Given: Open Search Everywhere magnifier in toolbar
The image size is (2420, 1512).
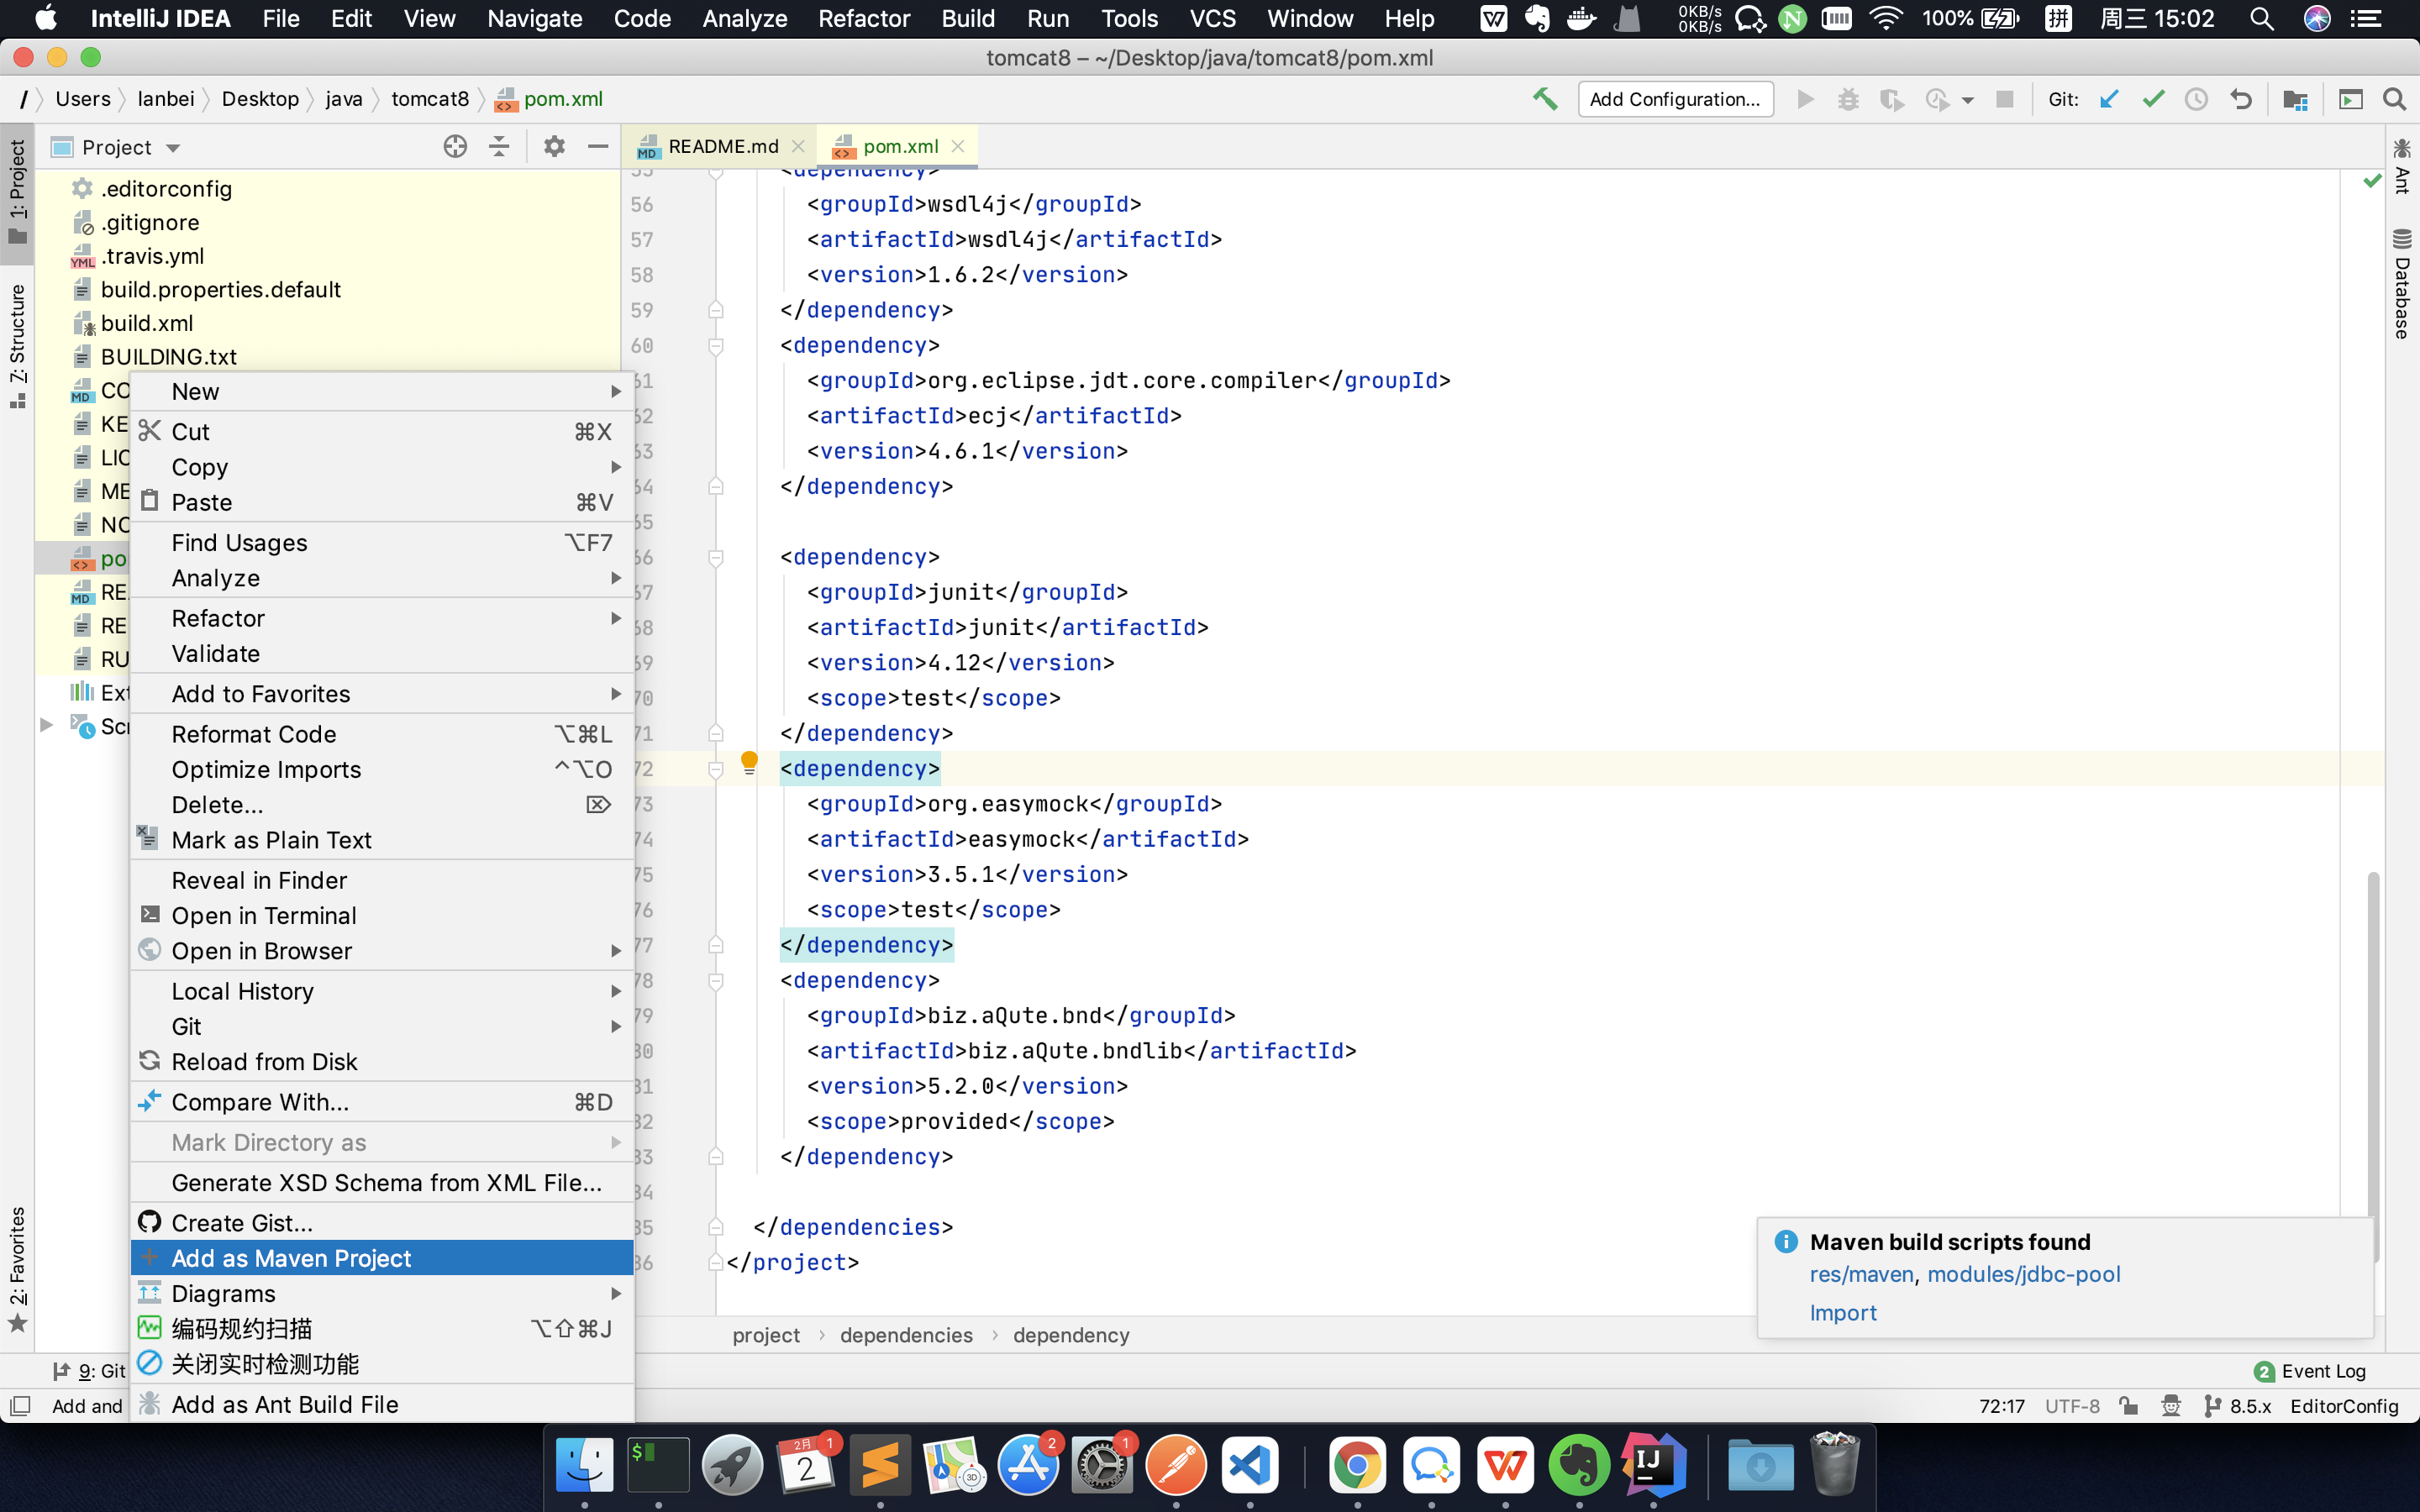Looking at the screenshot, I should click(2394, 99).
